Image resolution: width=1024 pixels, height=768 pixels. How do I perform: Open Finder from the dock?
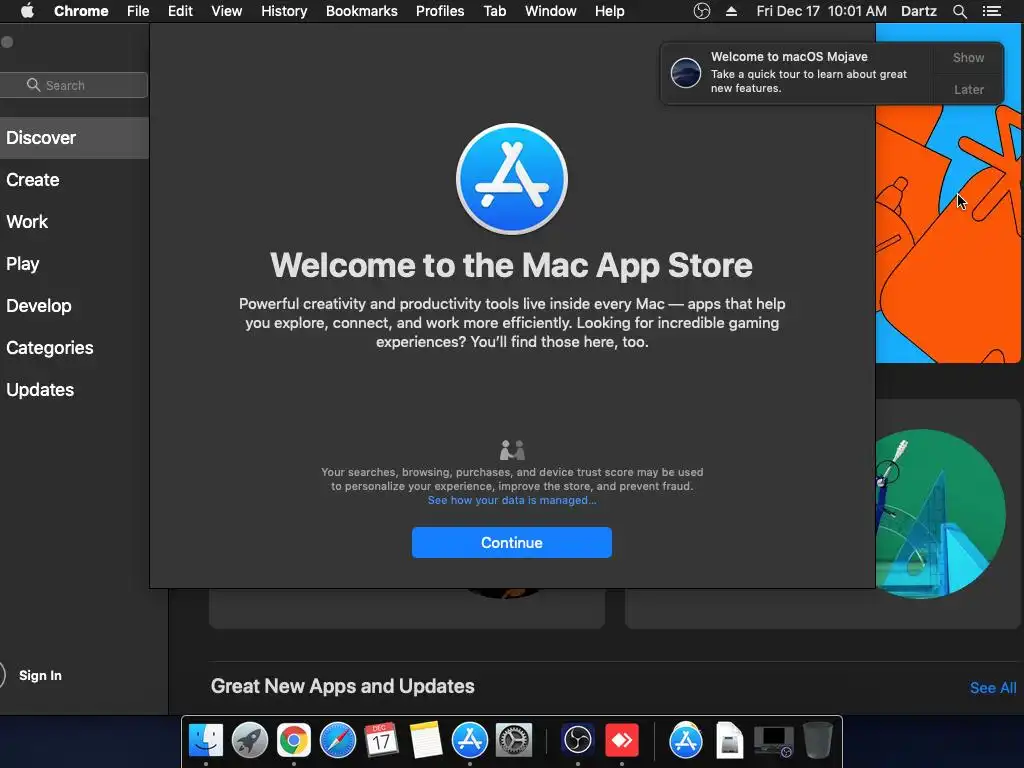pos(206,740)
